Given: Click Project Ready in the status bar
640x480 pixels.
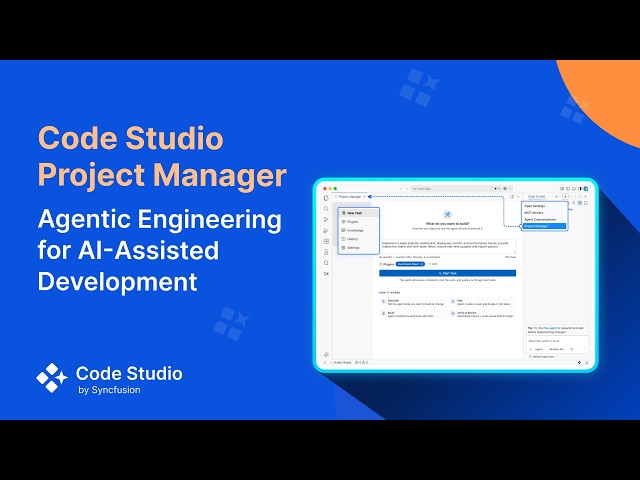Looking at the screenshot, I should [342, 362].
